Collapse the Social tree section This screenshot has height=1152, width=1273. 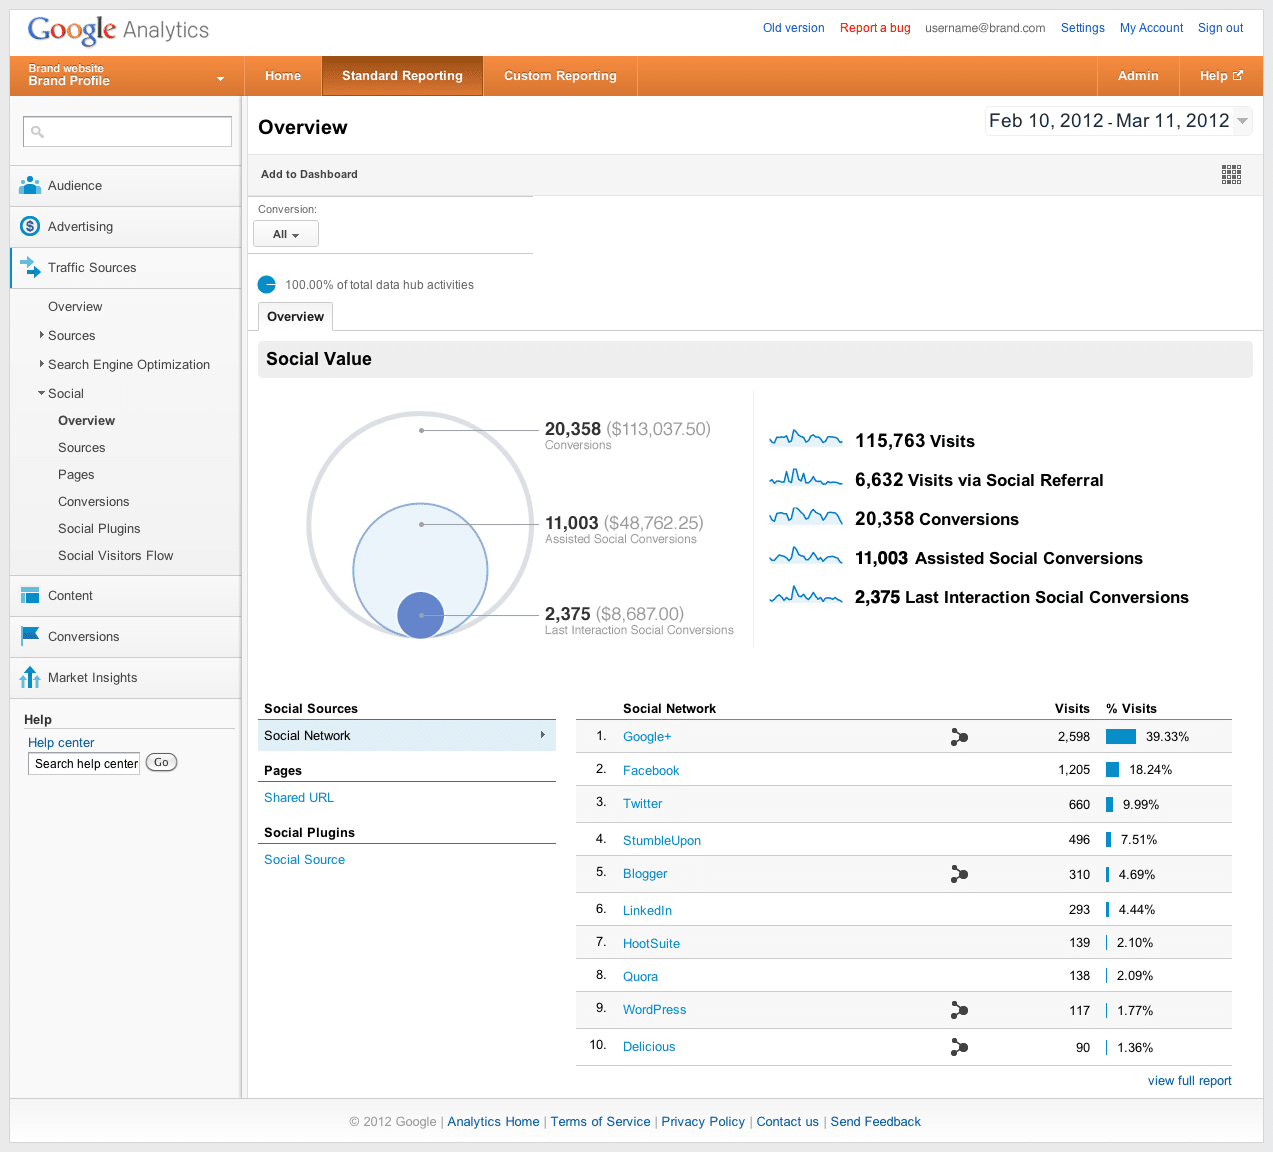click(x=42, y=393)
